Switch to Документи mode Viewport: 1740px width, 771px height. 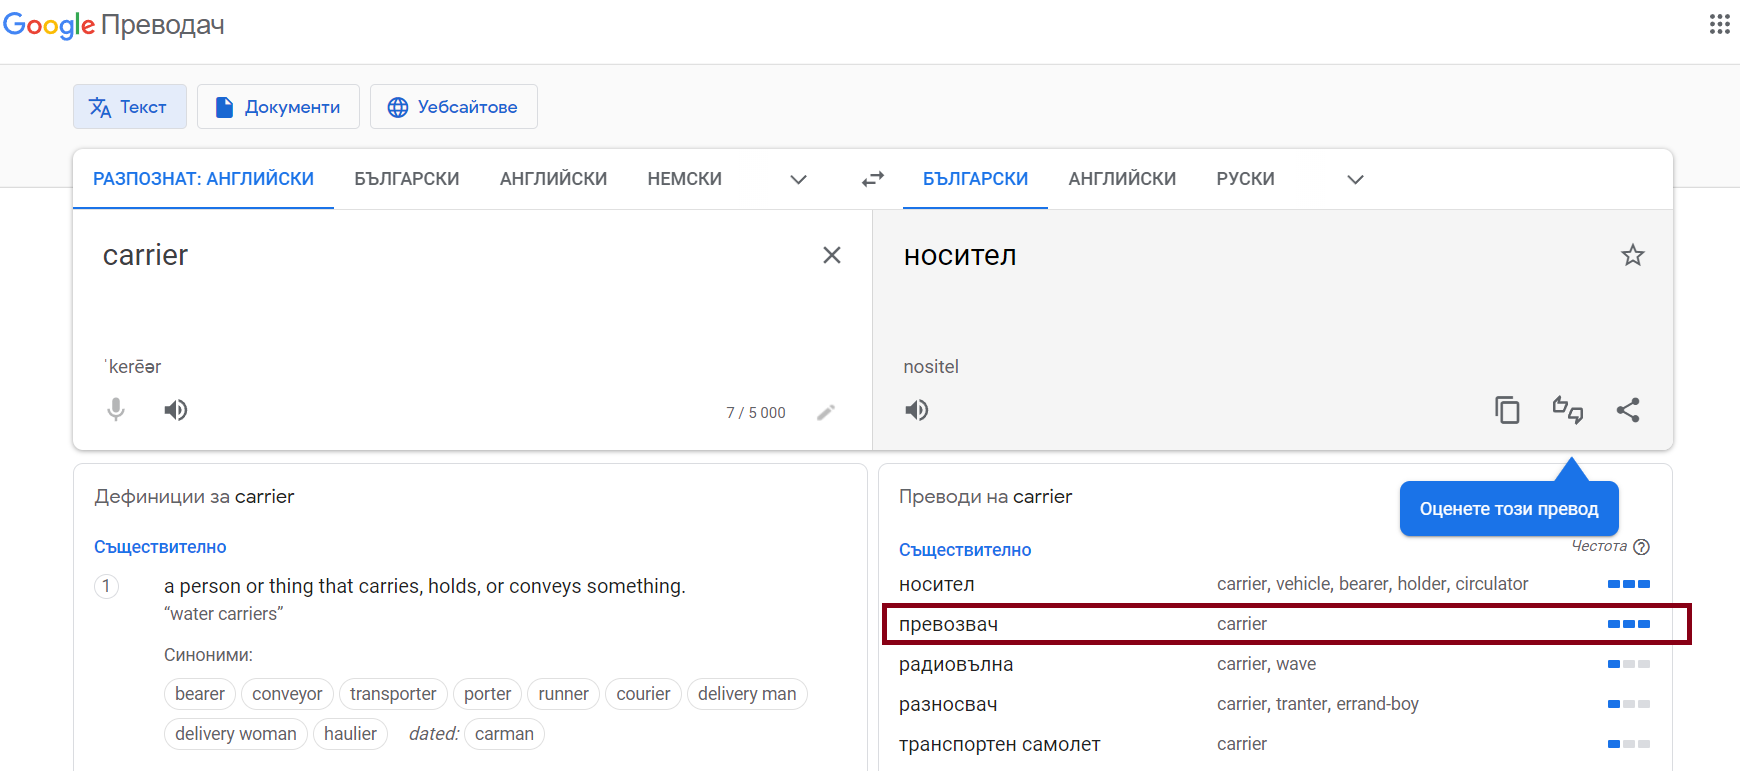[278, 107]
